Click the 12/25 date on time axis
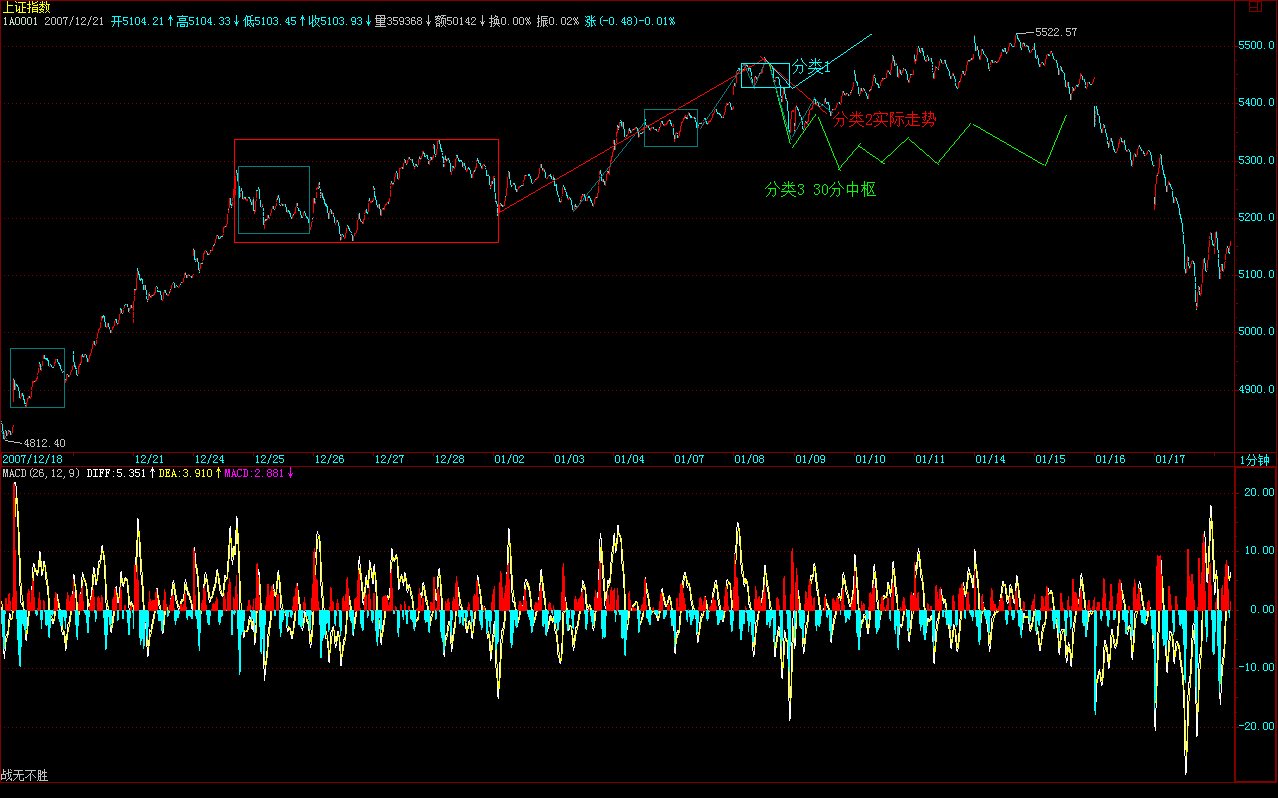This screenshot has width=1278, height=798. pyautogui.click(x=270, y=460)
